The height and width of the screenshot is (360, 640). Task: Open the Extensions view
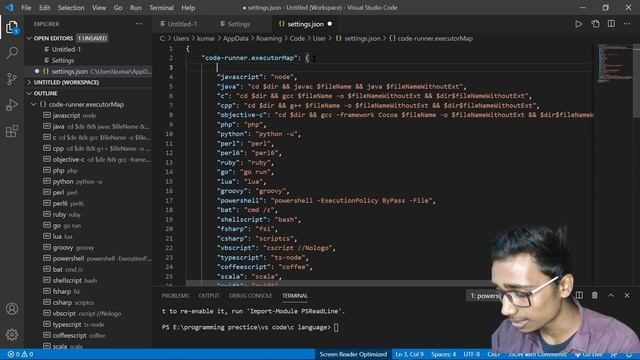pyautogui.click(x=12, y=131)
